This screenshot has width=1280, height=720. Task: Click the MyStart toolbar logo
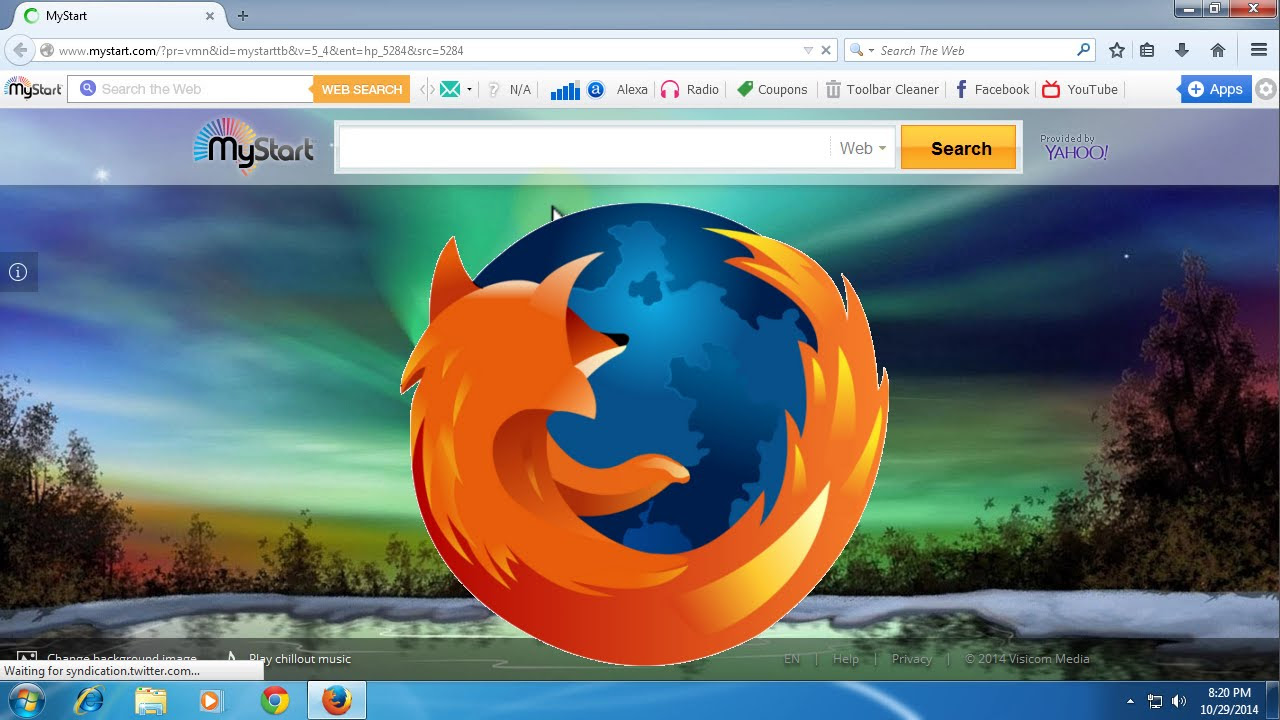[33, 89]
